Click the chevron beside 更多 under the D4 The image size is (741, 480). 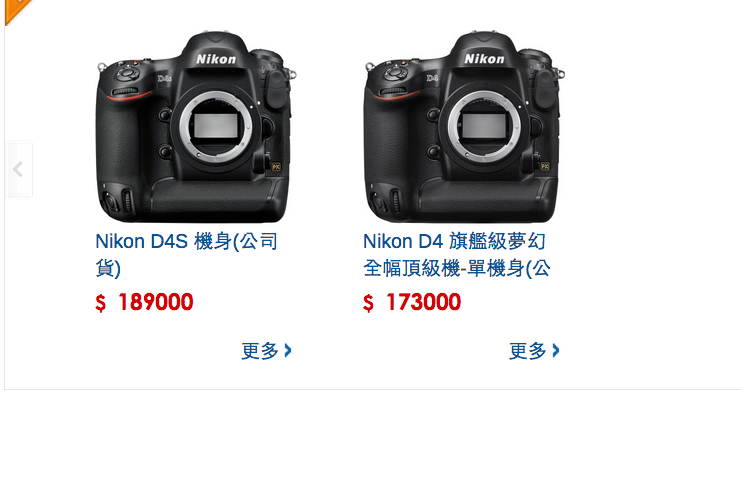coord(556,351)
